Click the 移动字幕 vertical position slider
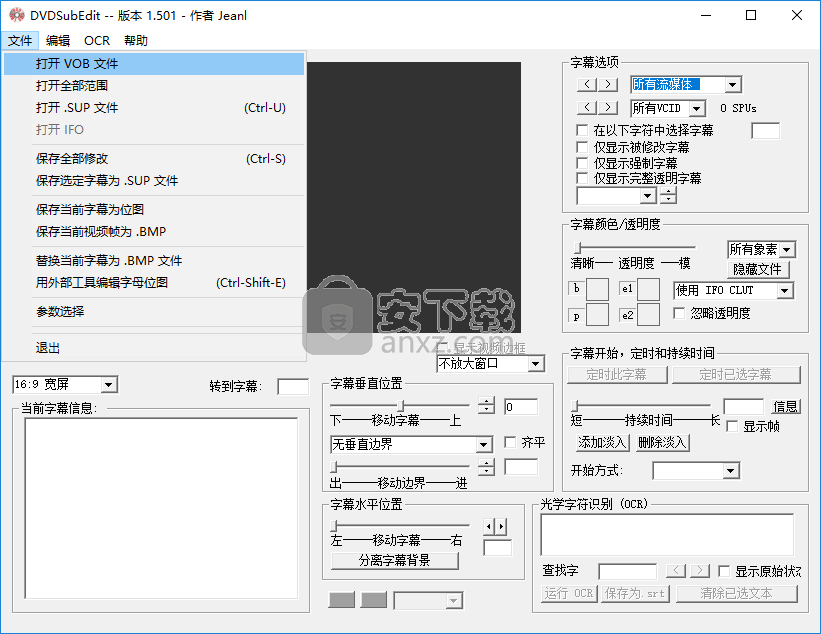 tap(400, 405)
